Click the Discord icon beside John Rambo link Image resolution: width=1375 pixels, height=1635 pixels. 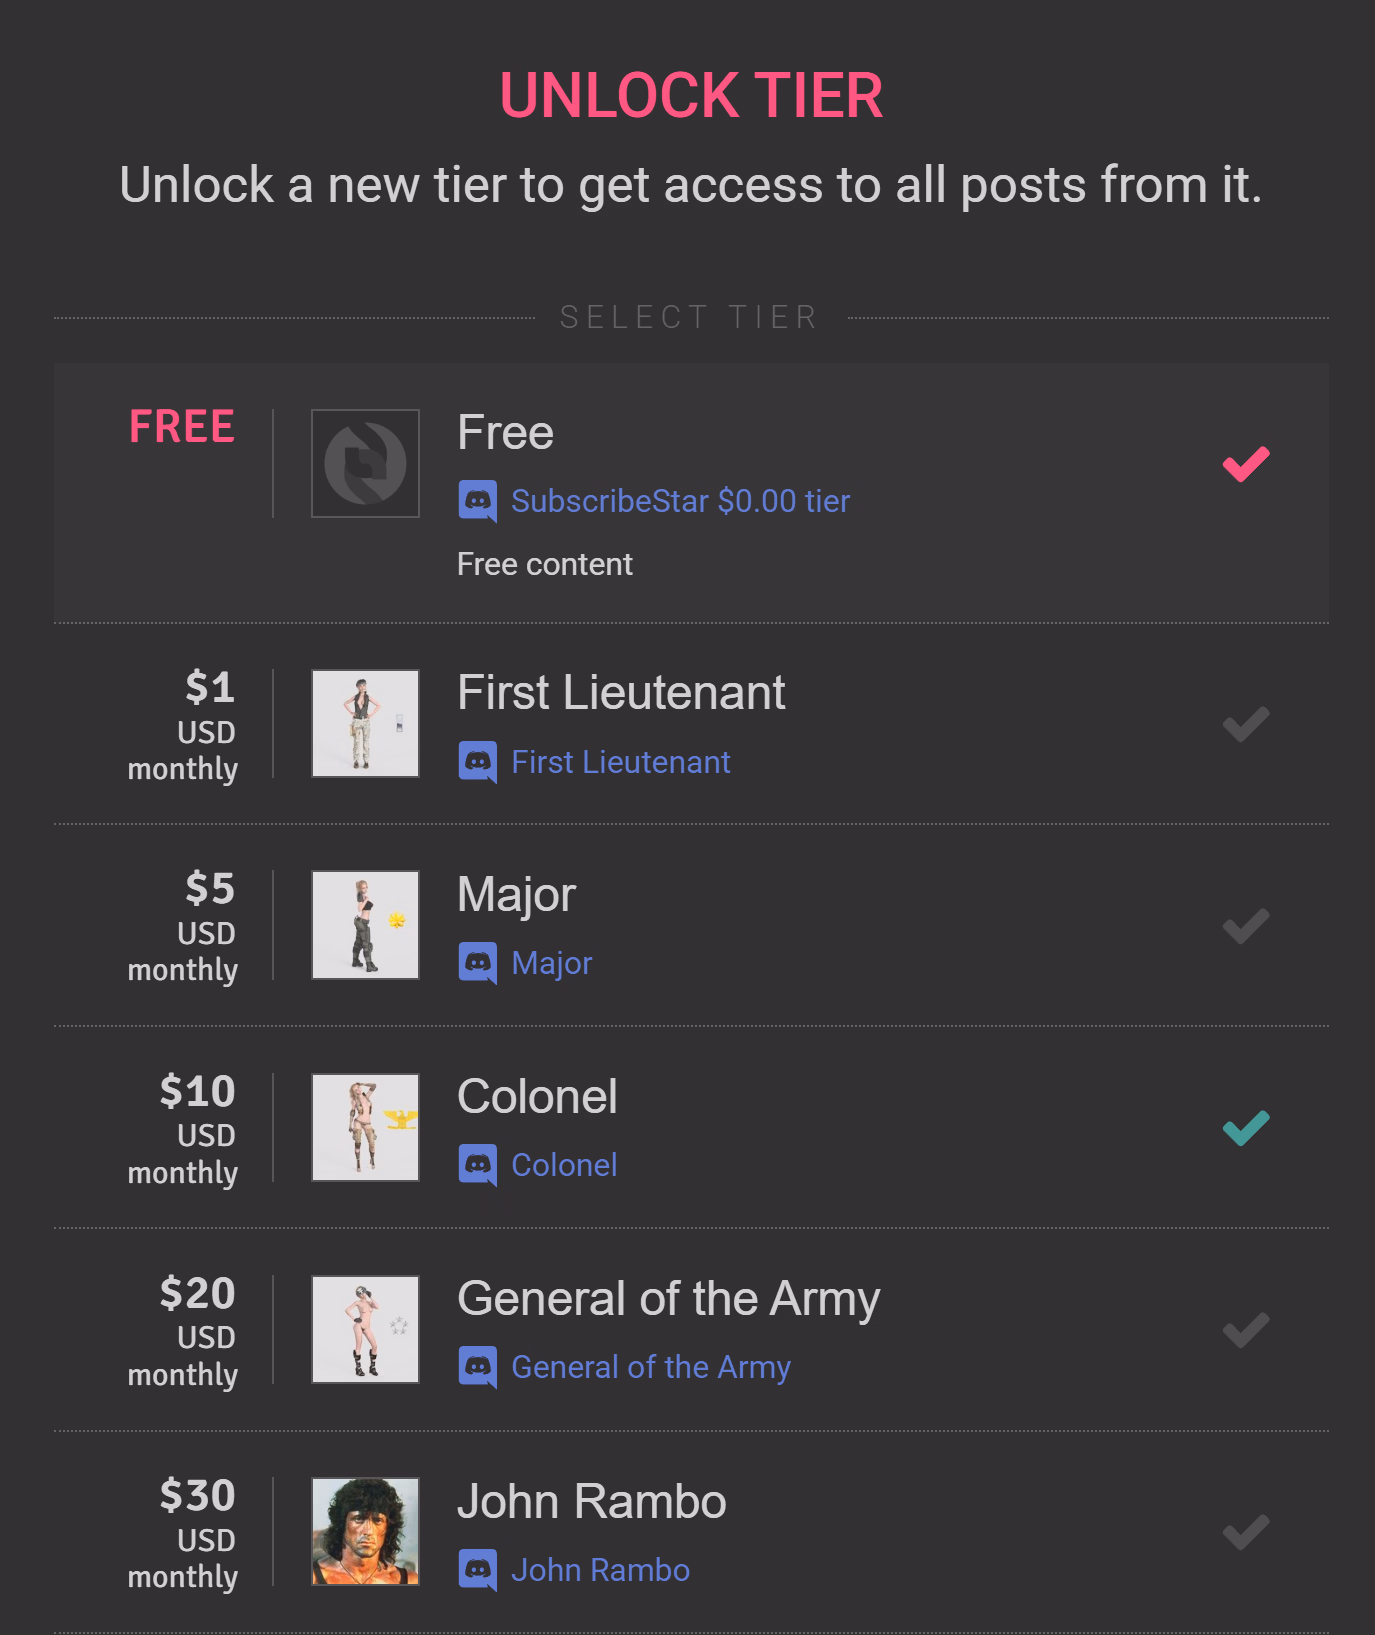477,1570
